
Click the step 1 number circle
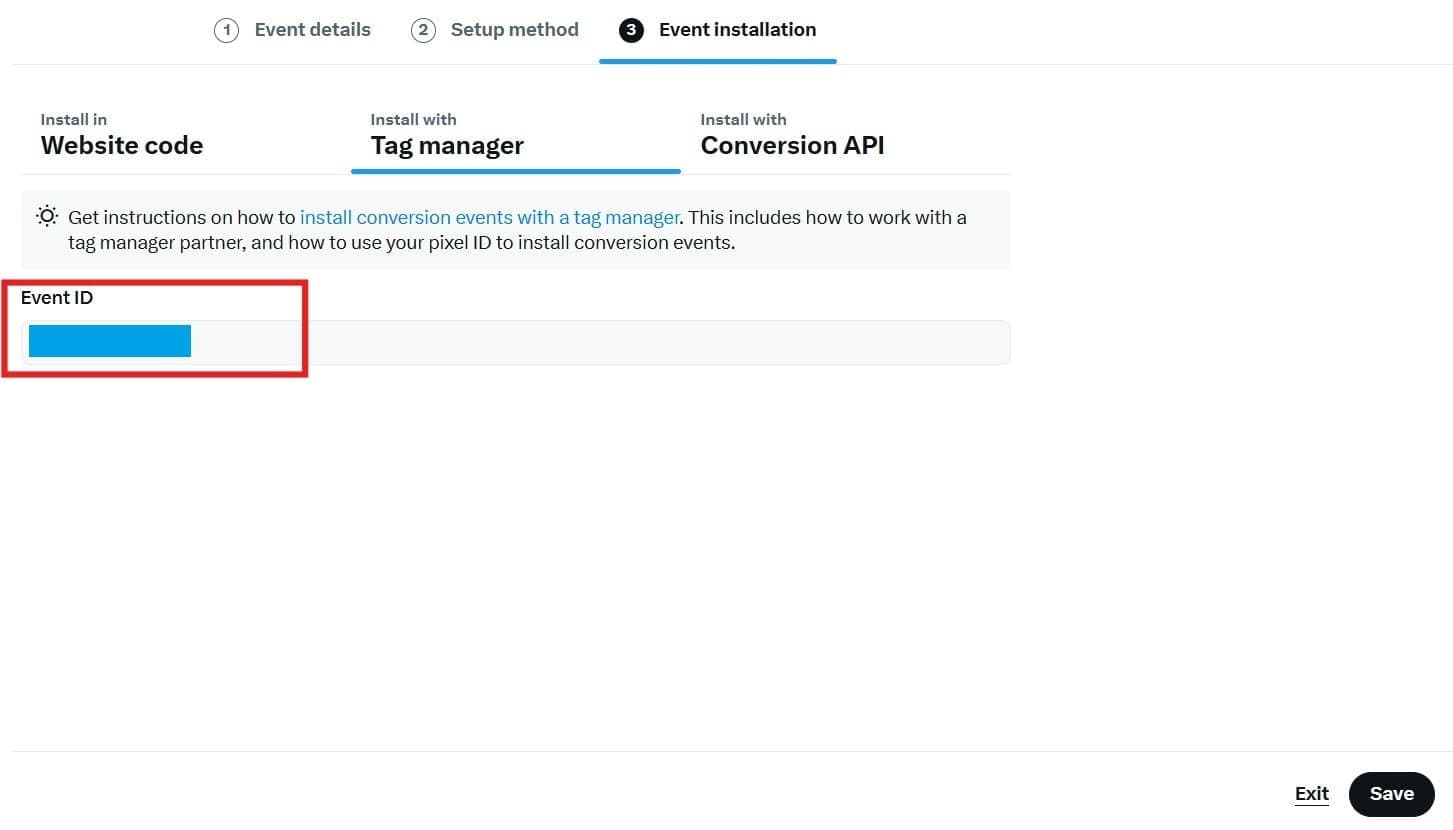click(226, 30)
